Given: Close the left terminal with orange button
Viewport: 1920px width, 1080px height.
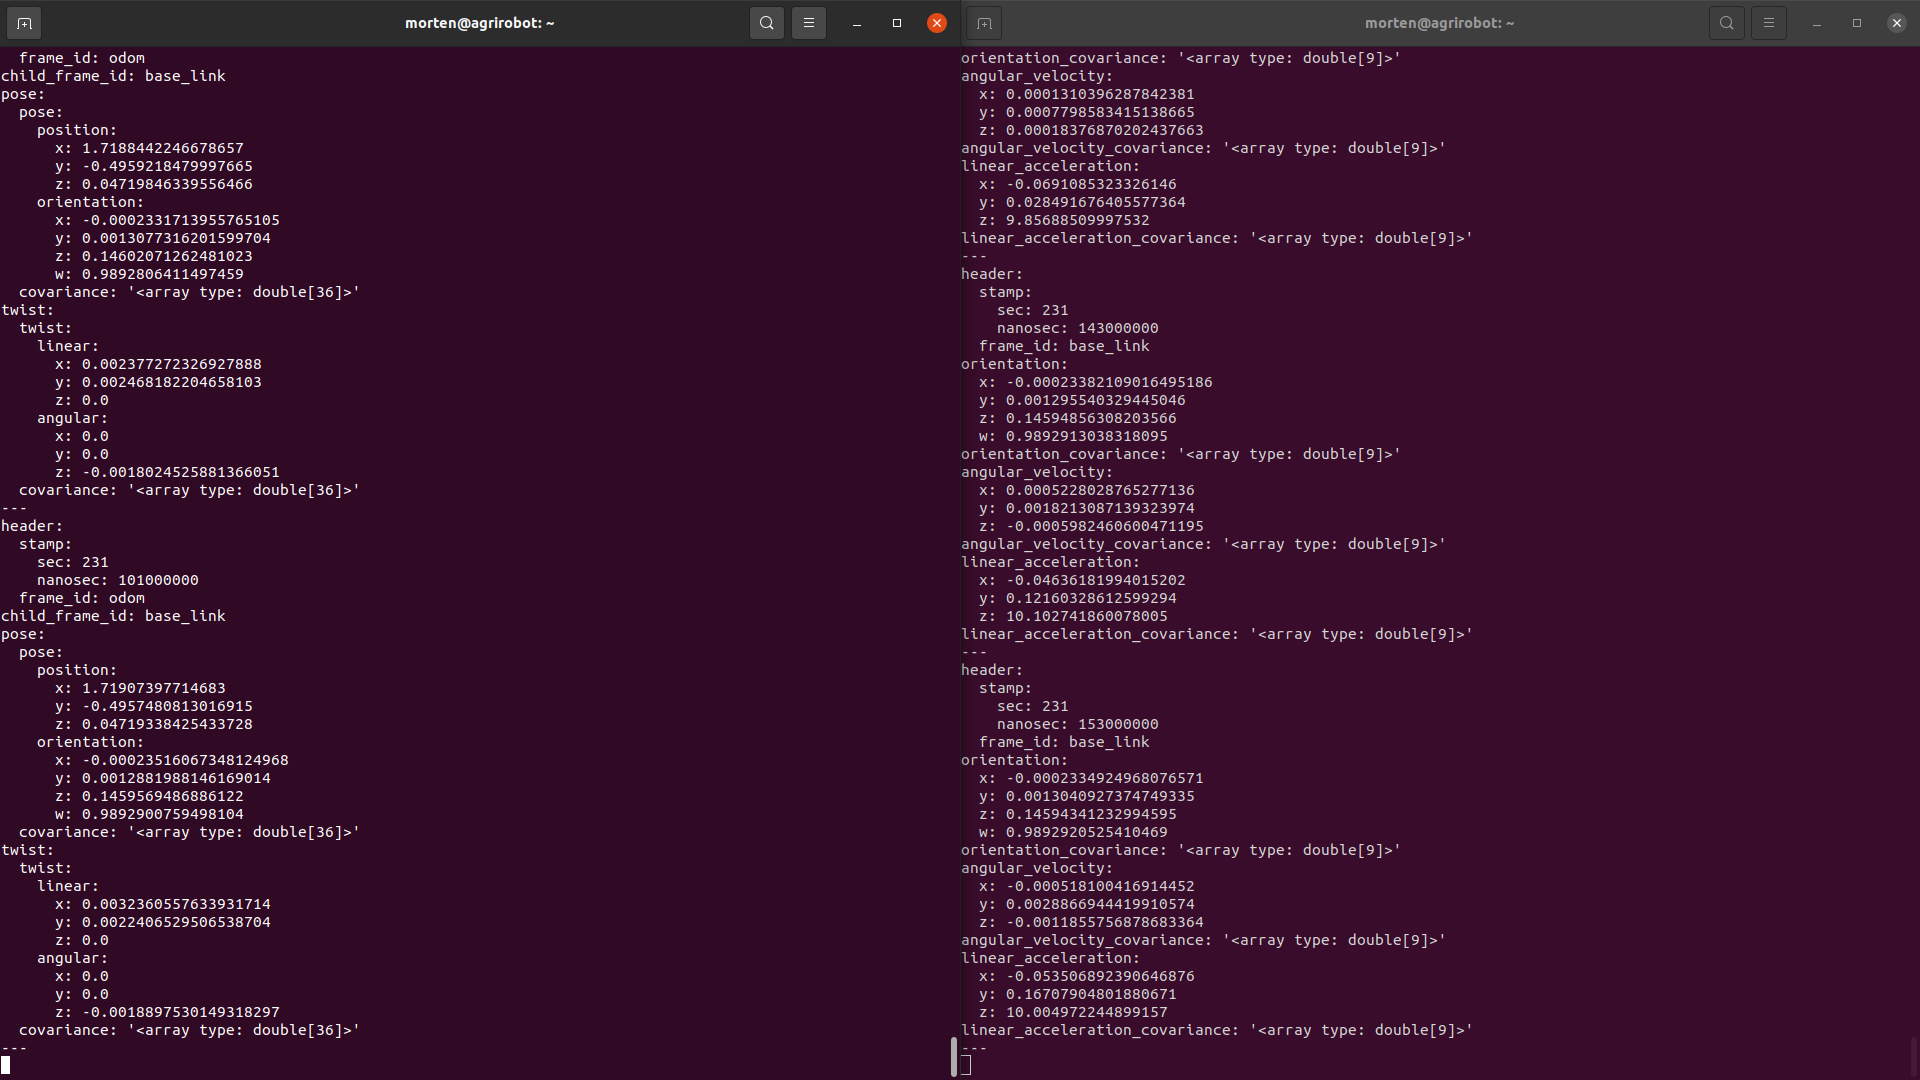Looking at the screenshot, I should (x=937, y=23).
